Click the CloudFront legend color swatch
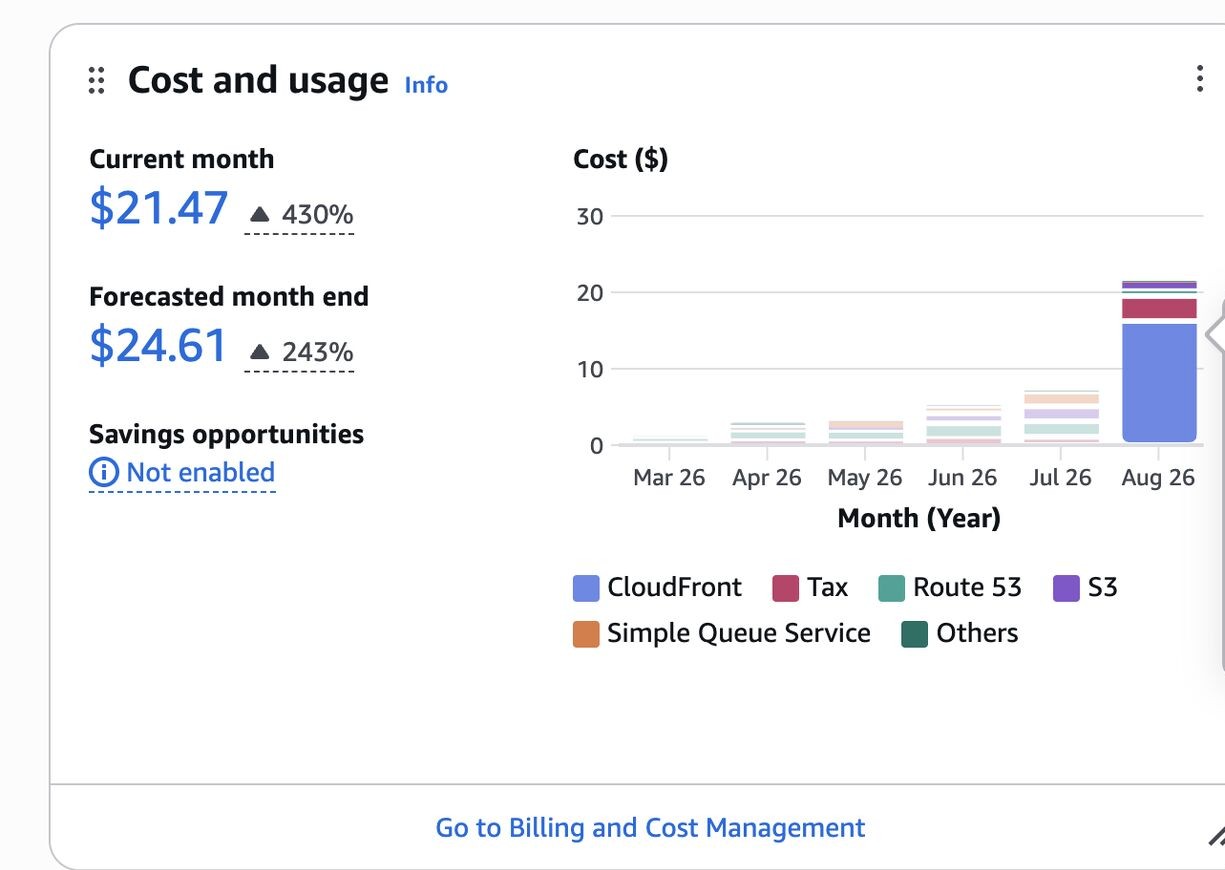The width and height of the screenshot is (1225, 870). 586,588
